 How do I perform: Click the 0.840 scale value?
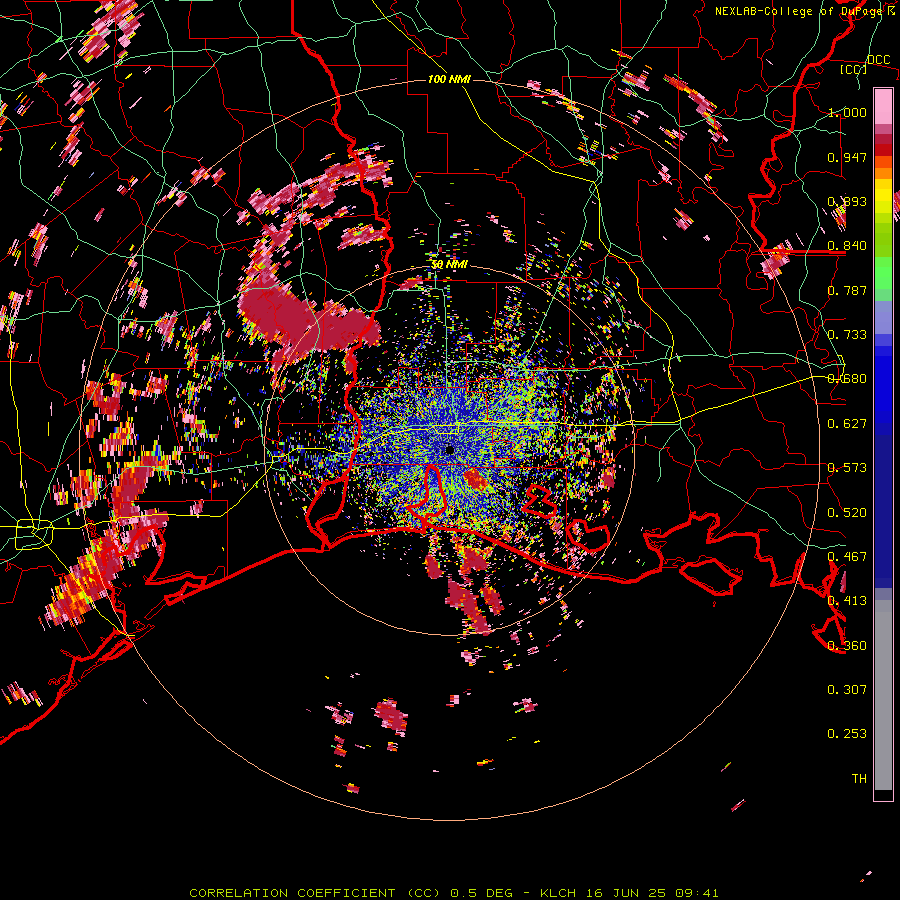click(x=847, y=246)
